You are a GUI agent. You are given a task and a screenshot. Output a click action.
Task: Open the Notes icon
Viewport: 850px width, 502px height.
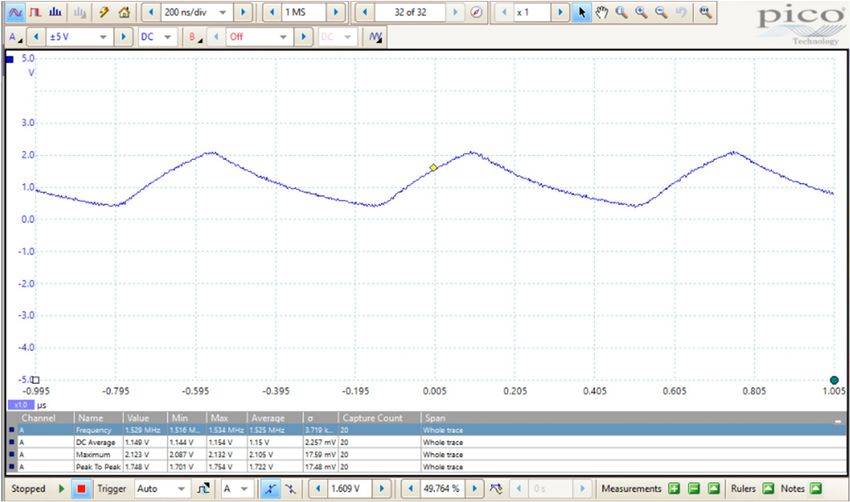click(x=816, y=488)
